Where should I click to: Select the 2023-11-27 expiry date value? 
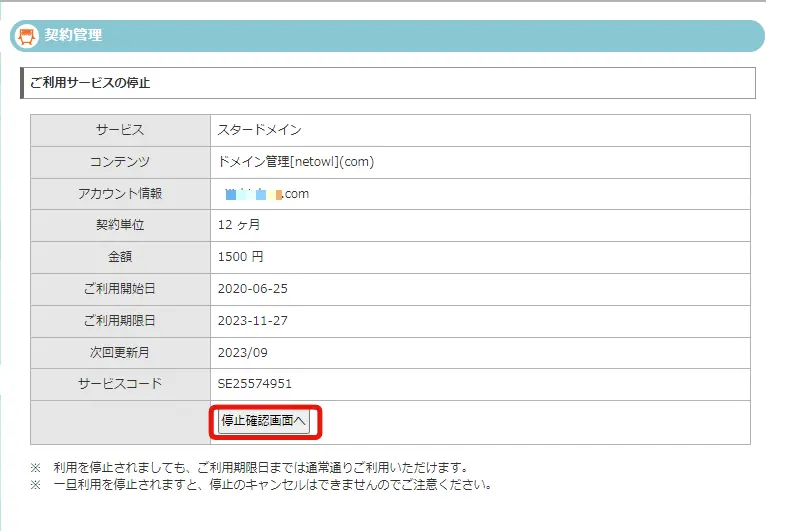[x=250, y=321]
